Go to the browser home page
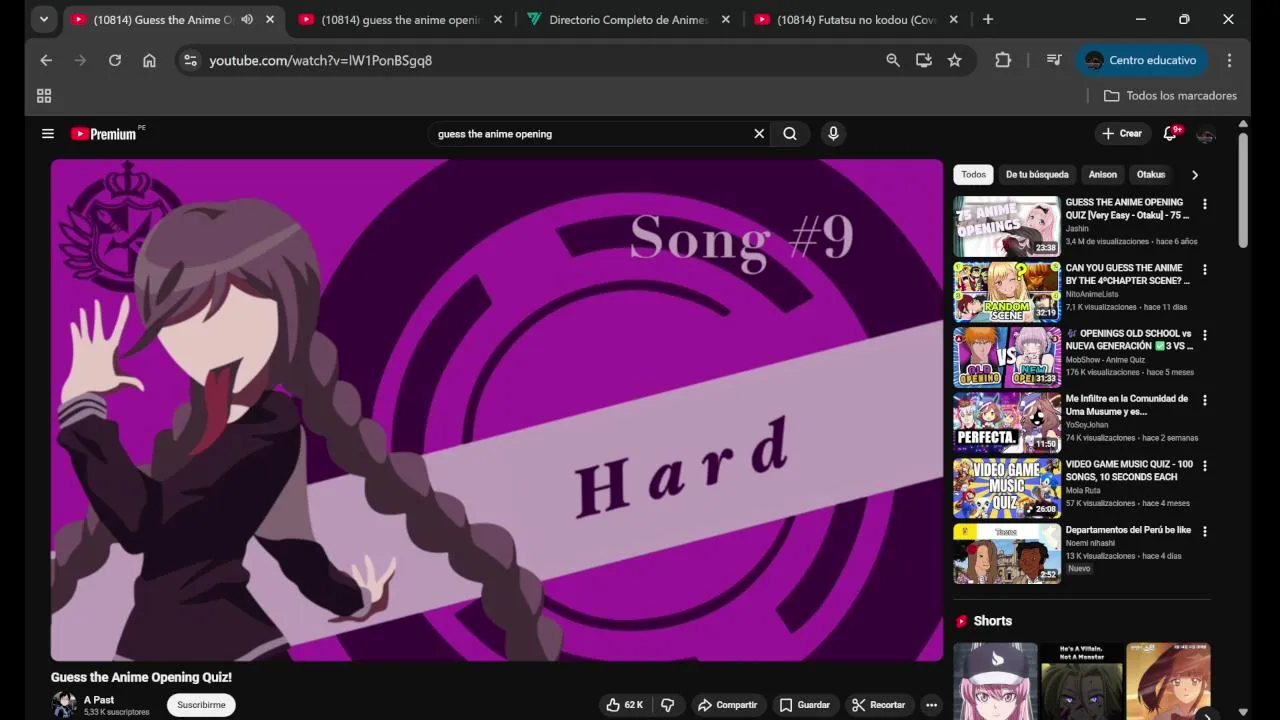This screenshot has width=1280, height=720. pos(149,60)
